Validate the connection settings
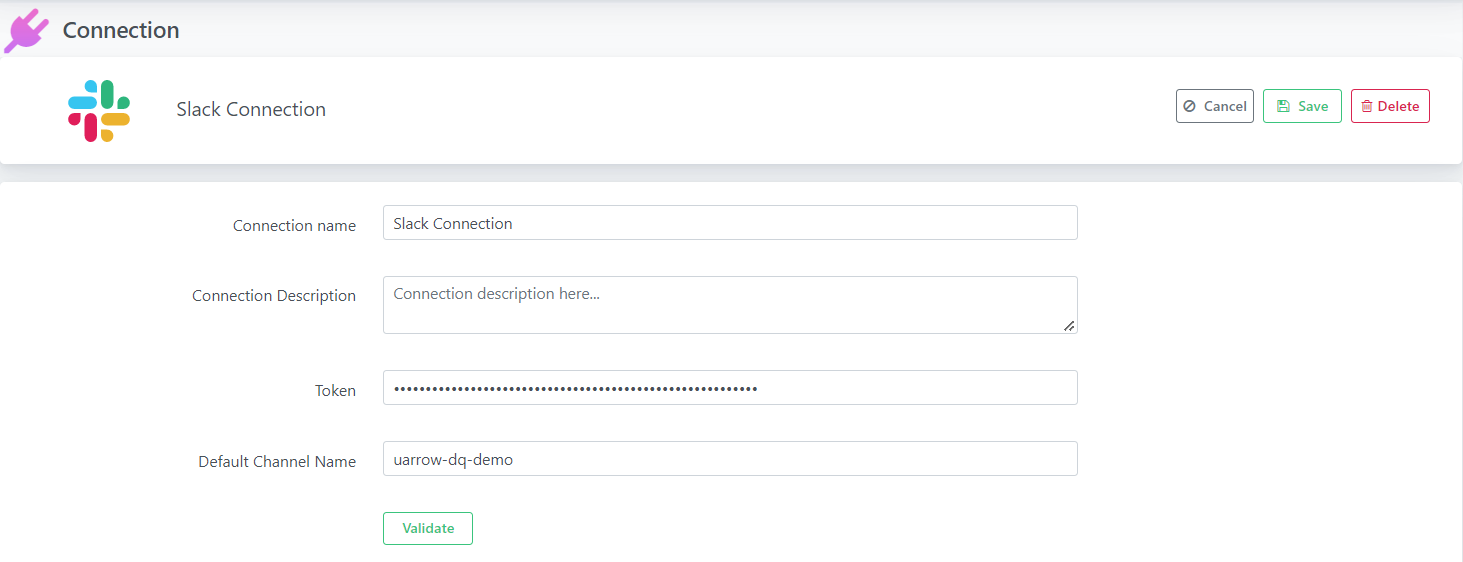The height and width of the screenshot is (562, 1463). click(x=428, y=528)
